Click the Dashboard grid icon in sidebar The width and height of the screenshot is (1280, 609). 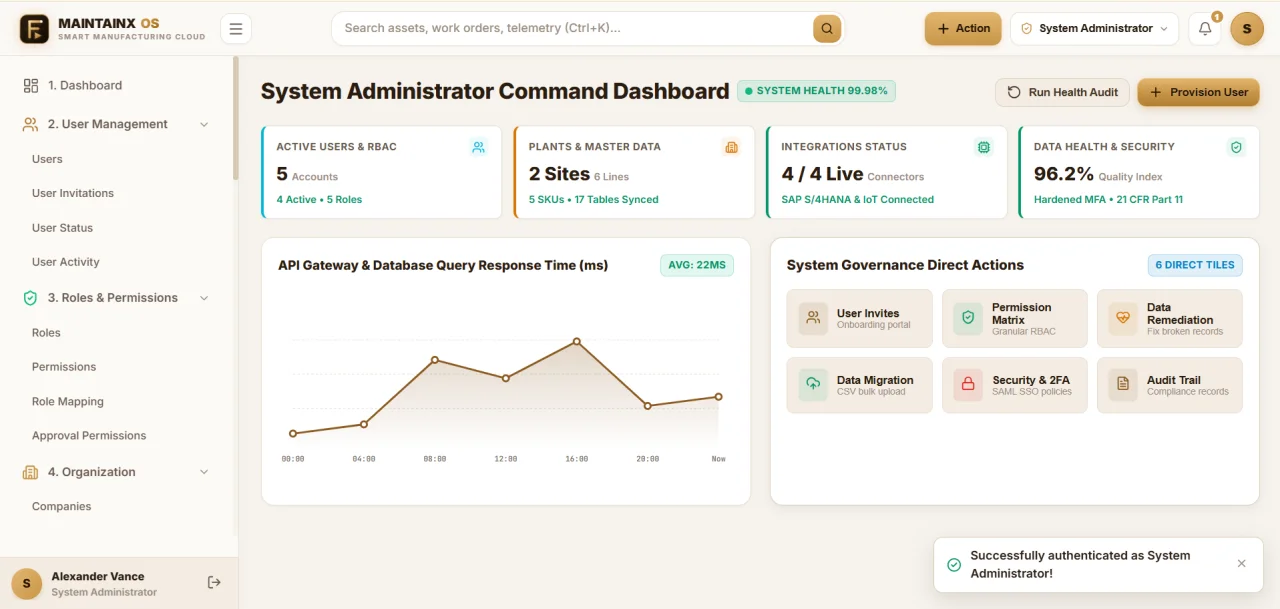[31, 86]
